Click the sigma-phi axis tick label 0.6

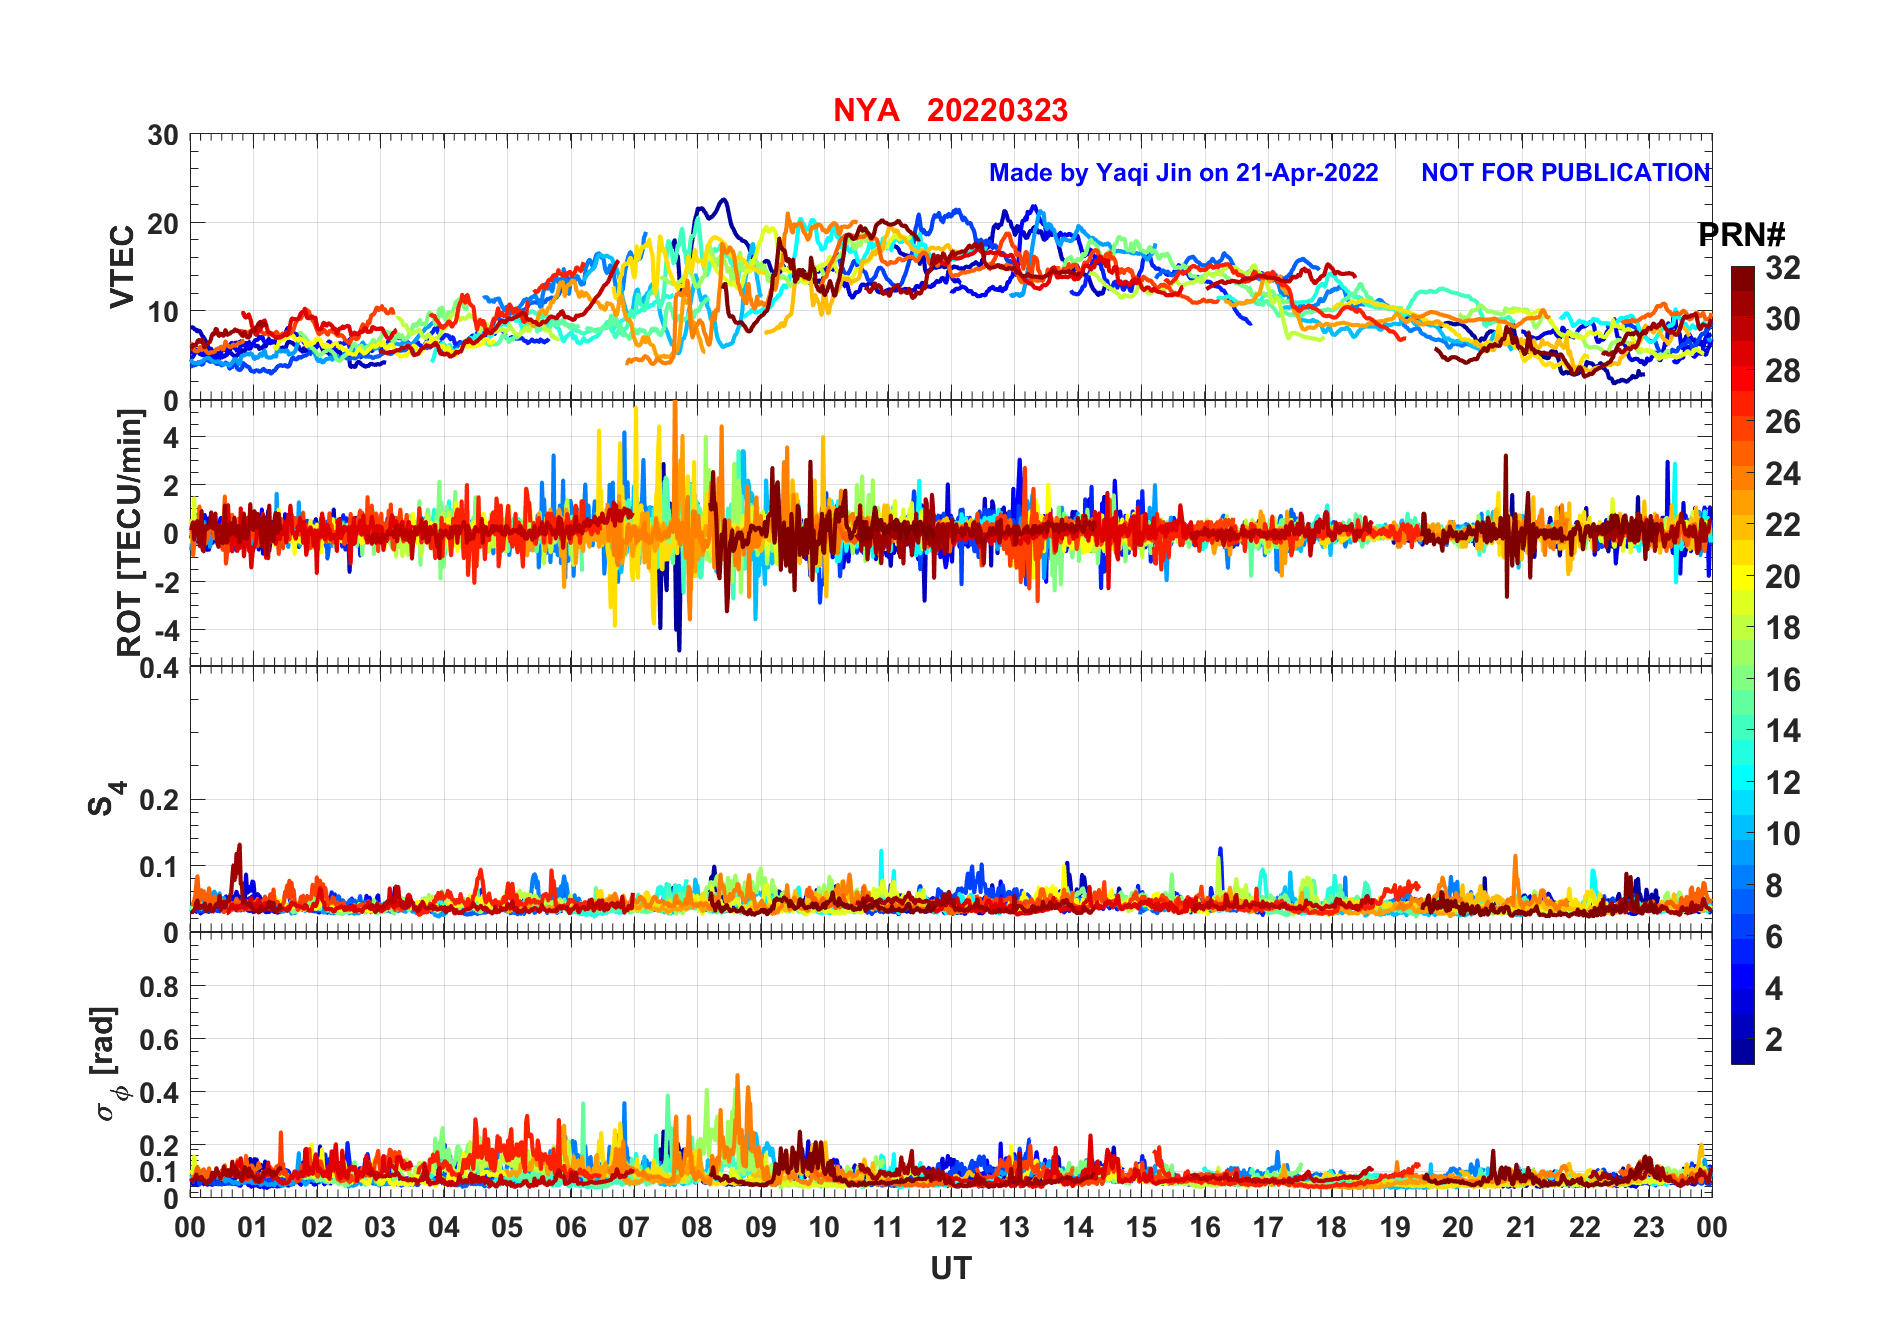pos(160,1040)
